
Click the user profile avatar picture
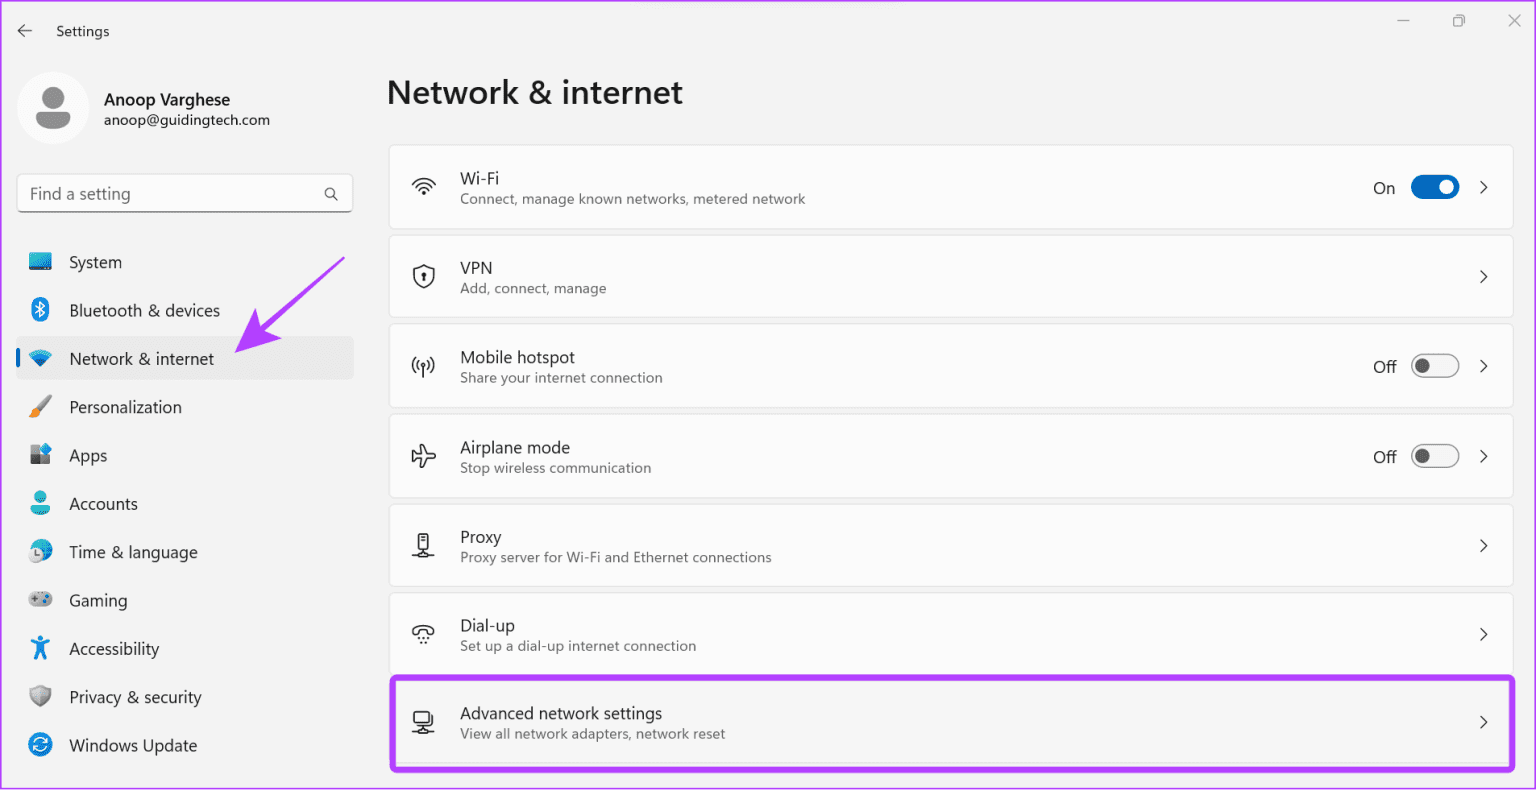point(54,108)
